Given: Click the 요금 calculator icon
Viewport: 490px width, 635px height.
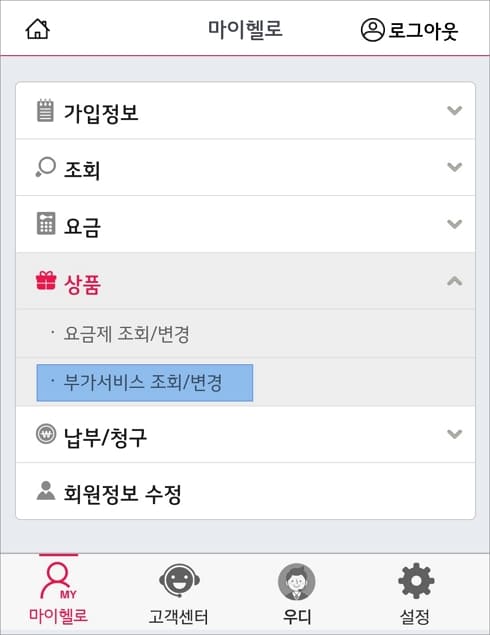Looking at the screenshot, I should coord(46,223).
